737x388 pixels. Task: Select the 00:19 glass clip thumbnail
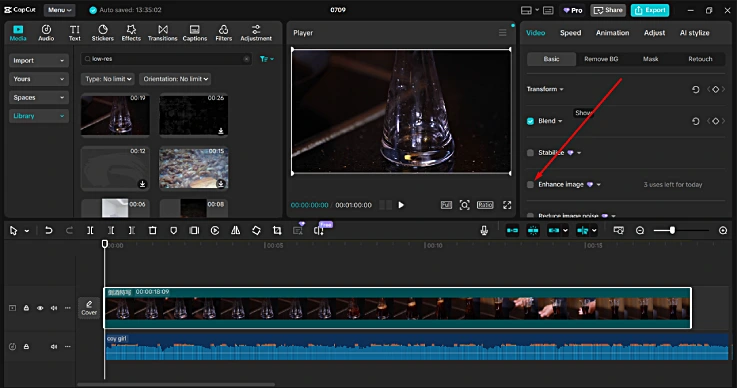[115, 115]
